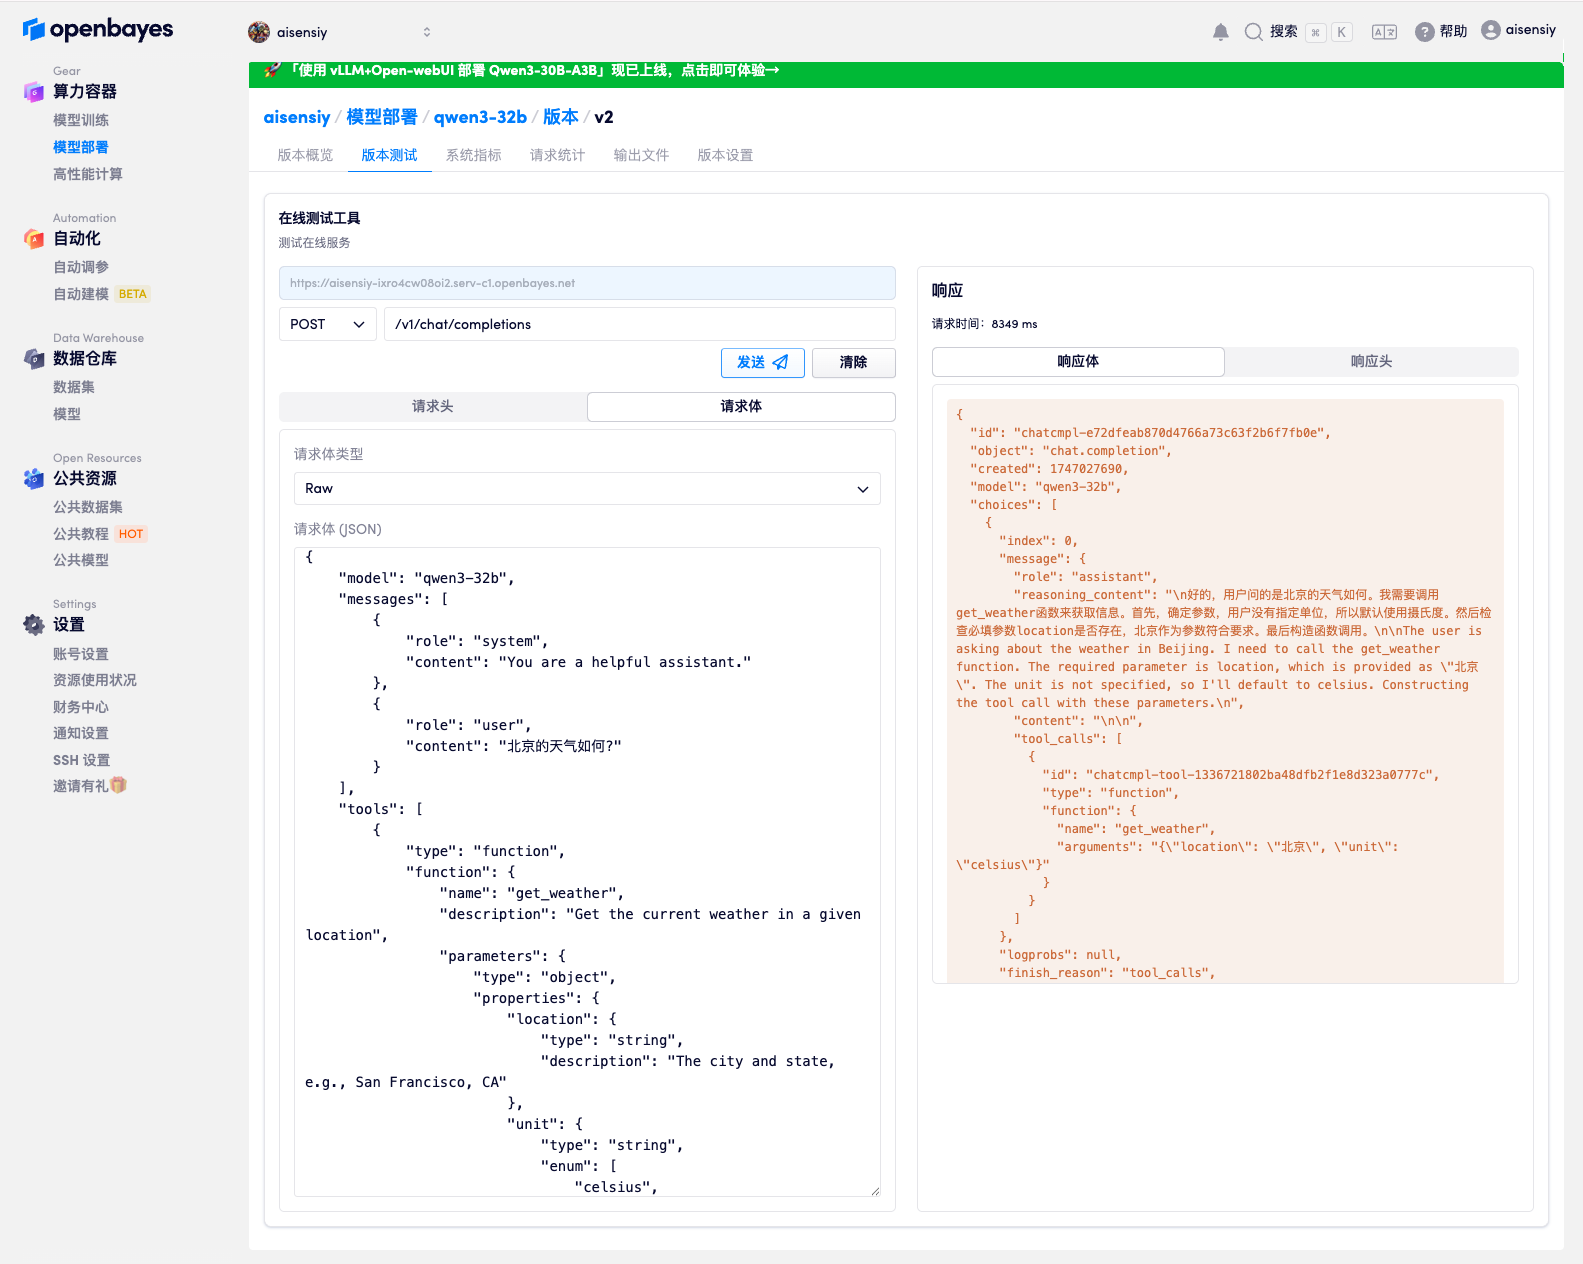The height and width of the screenshot is (1264, 1583).
Task: Click the 设置 gear icon in sidebar
Action: (34, 625)
